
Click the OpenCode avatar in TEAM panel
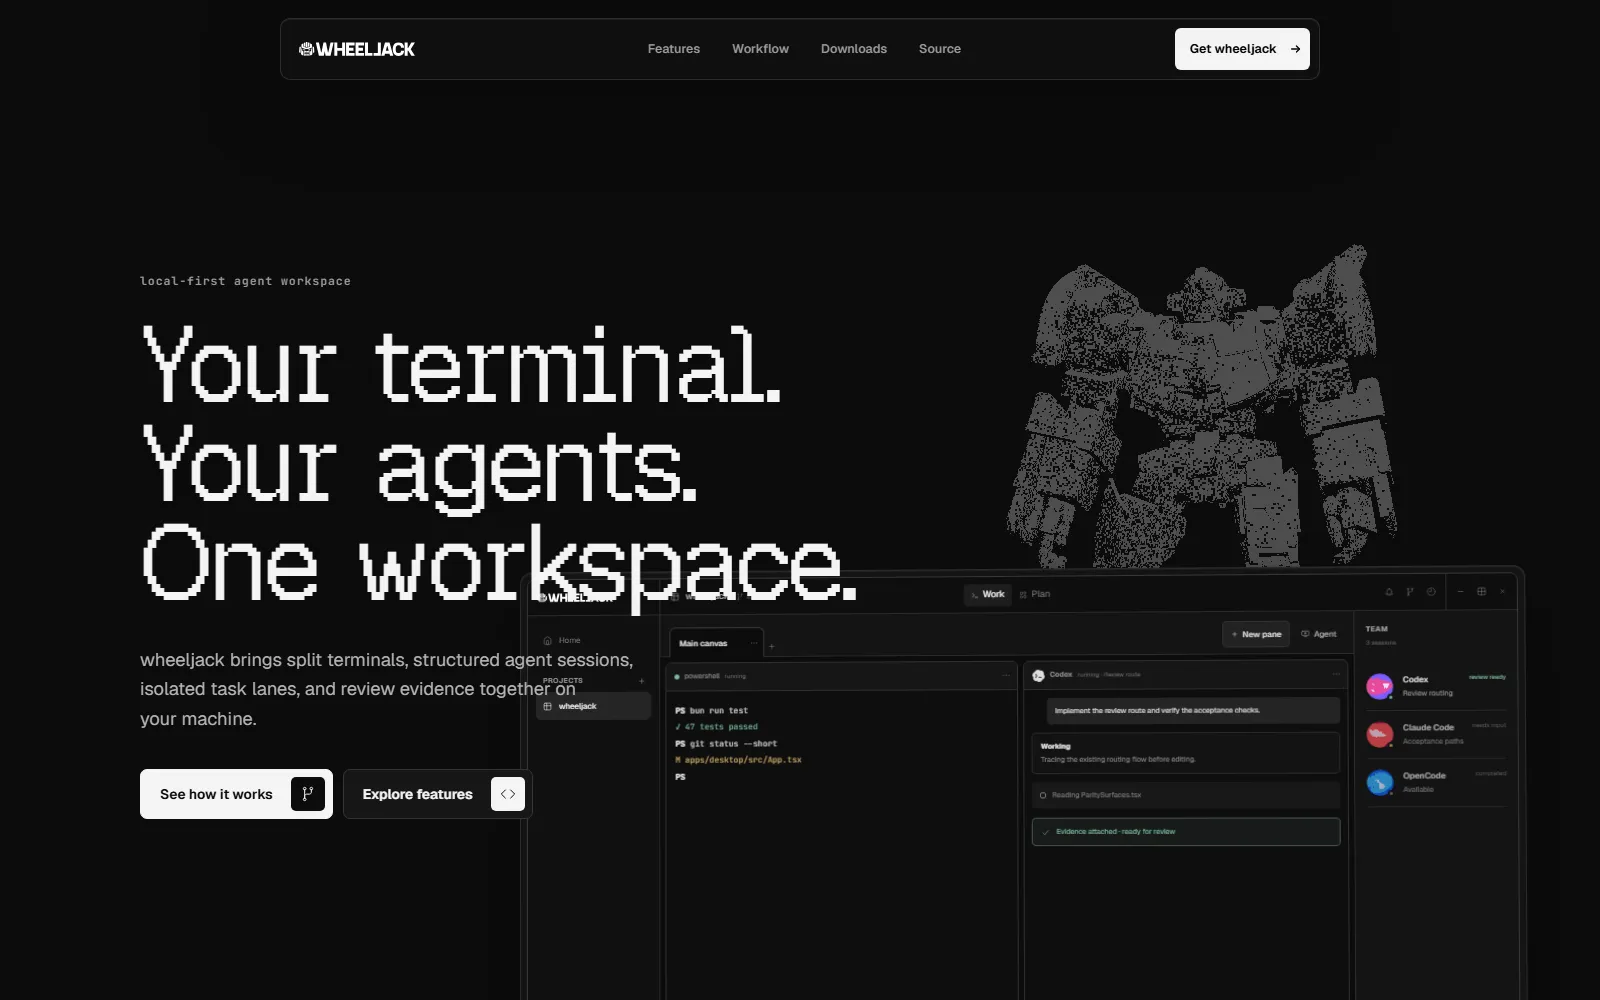1380,782
